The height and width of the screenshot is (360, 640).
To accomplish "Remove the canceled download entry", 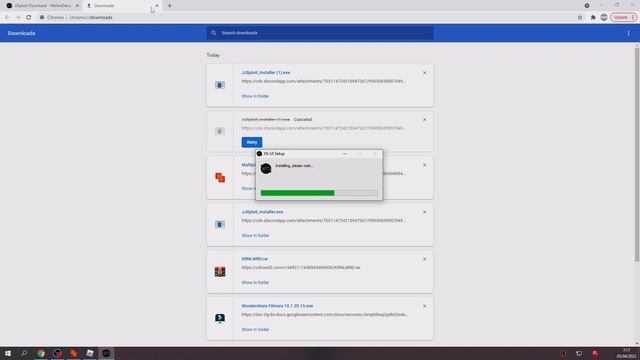I will coord(424,120).
